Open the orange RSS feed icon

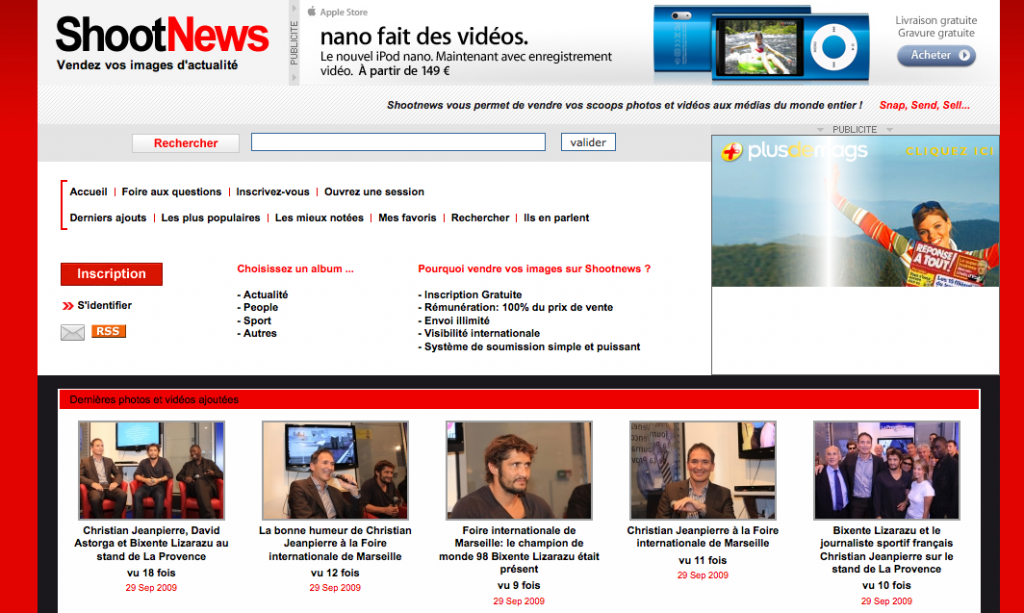tap(108, 331)
